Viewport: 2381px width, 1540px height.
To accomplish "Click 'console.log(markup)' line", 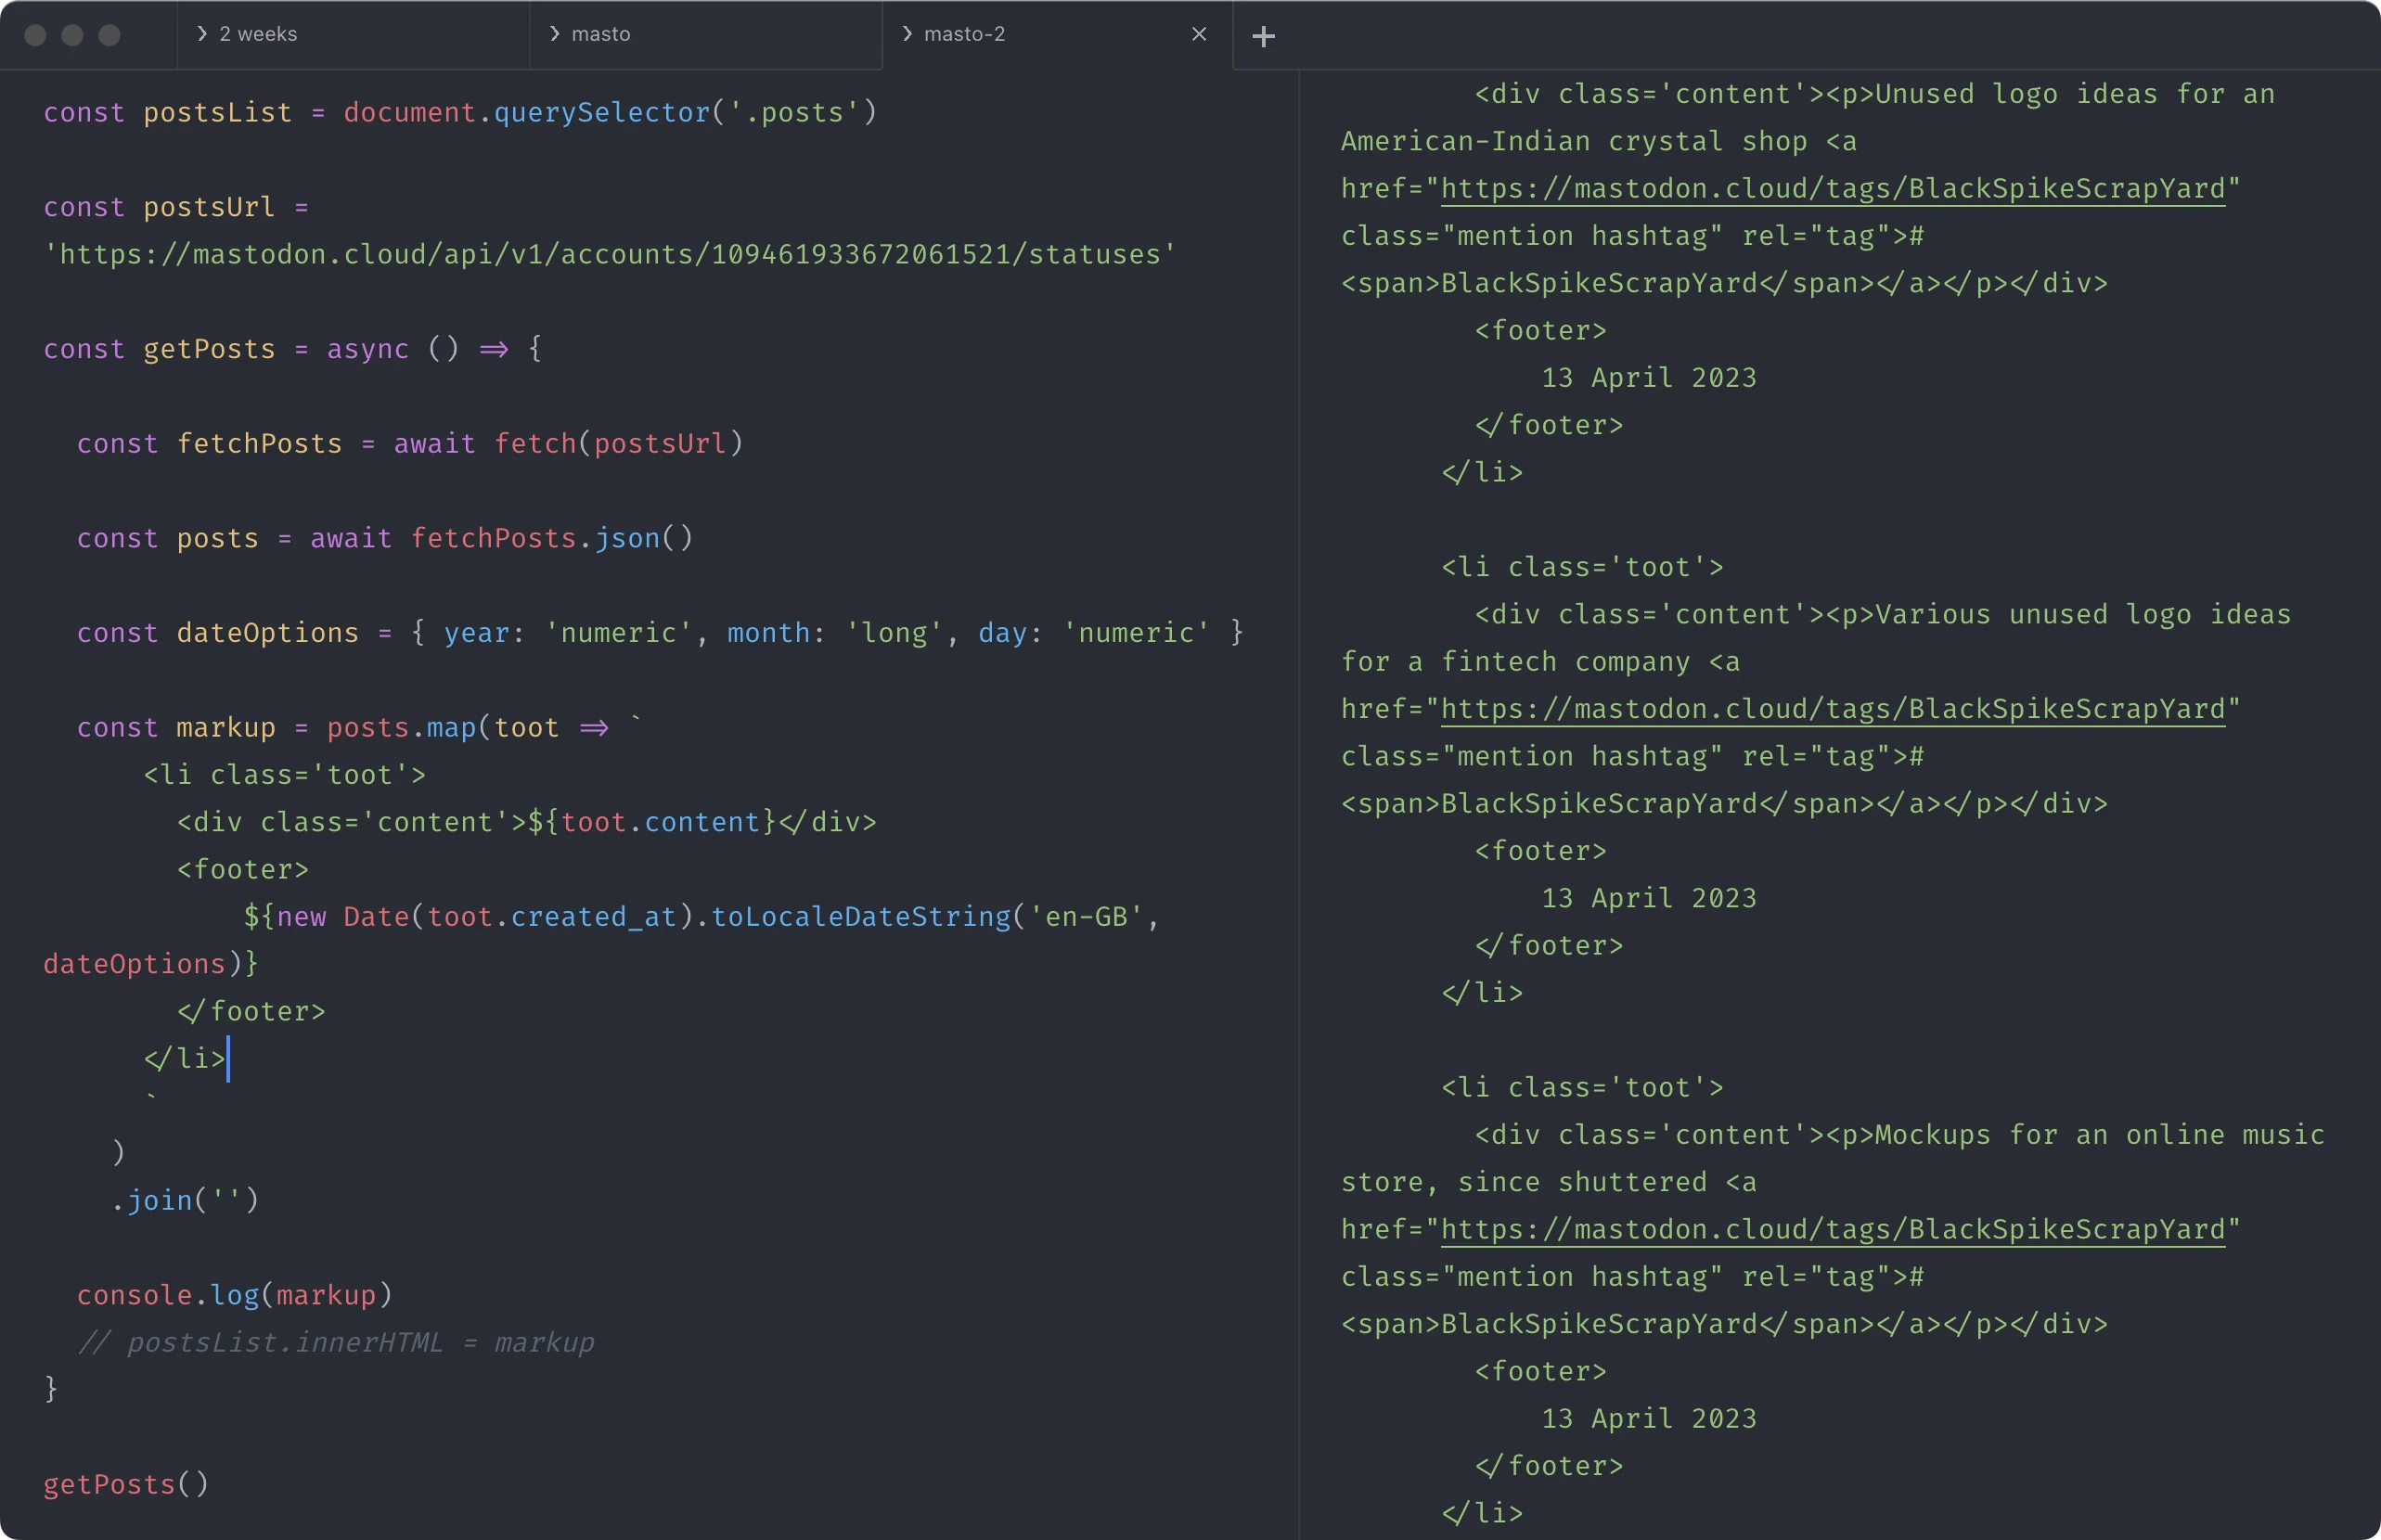I will pyautogui.click(x=235, y=1295).
